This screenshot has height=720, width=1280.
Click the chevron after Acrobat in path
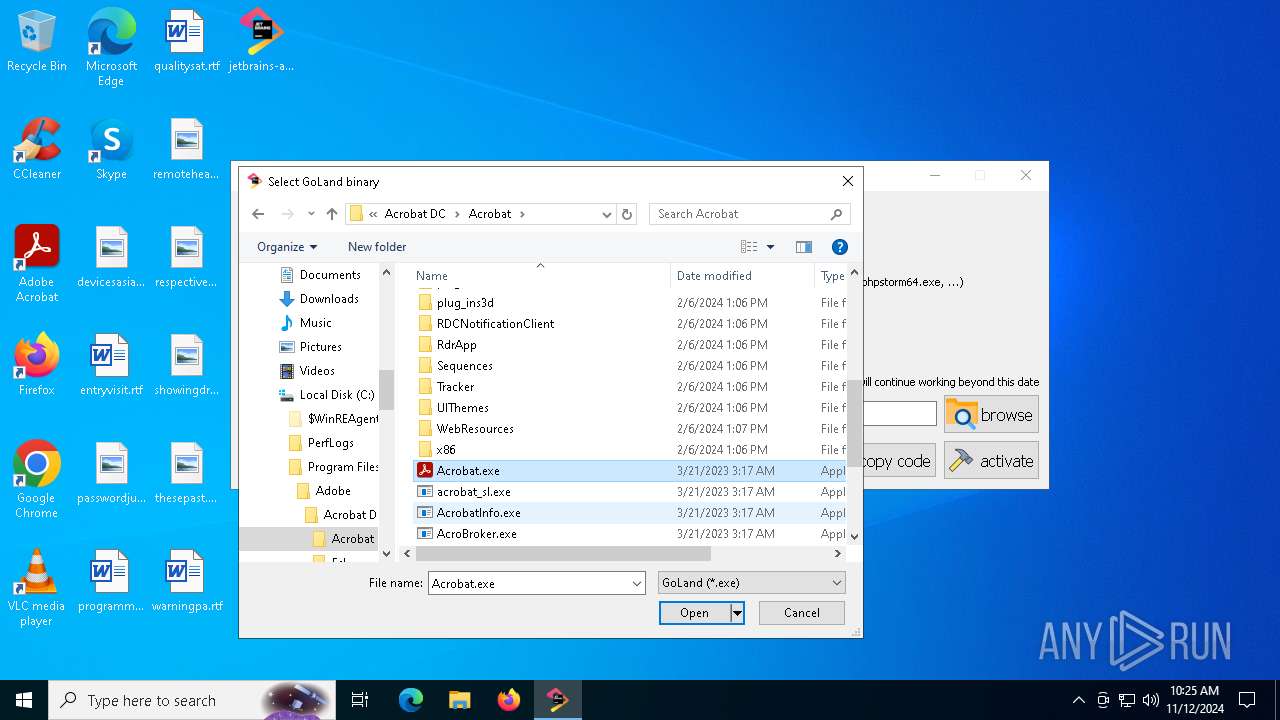pyautogui.click(x=522, y=214)
